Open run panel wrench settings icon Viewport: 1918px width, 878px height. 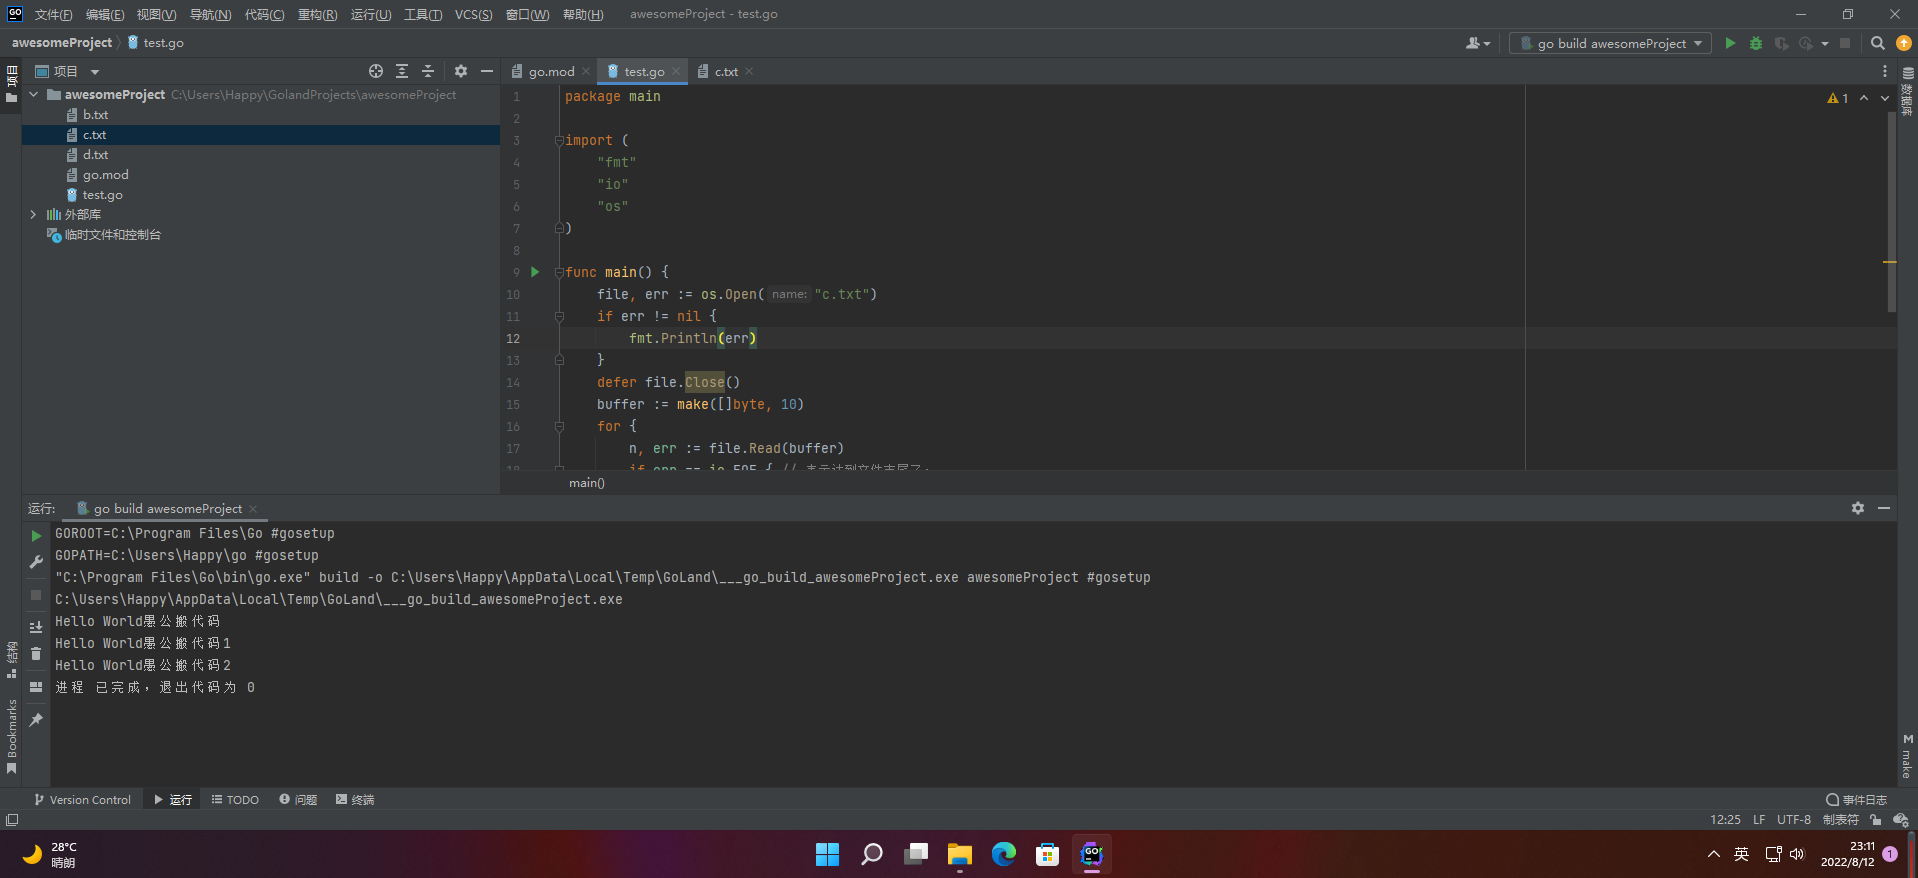36,562
